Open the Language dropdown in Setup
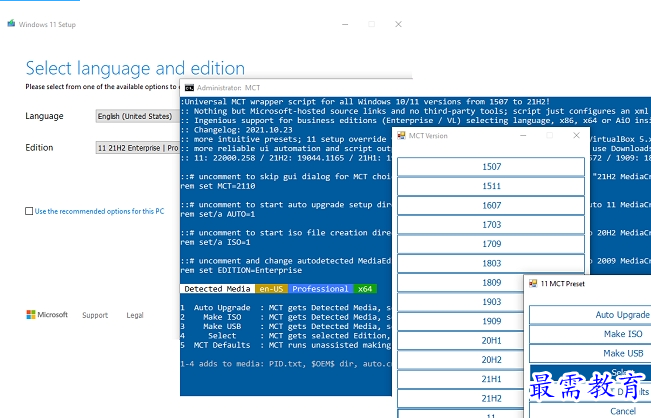The height and width of the screenshot is (418, 651). pos(137,116)
